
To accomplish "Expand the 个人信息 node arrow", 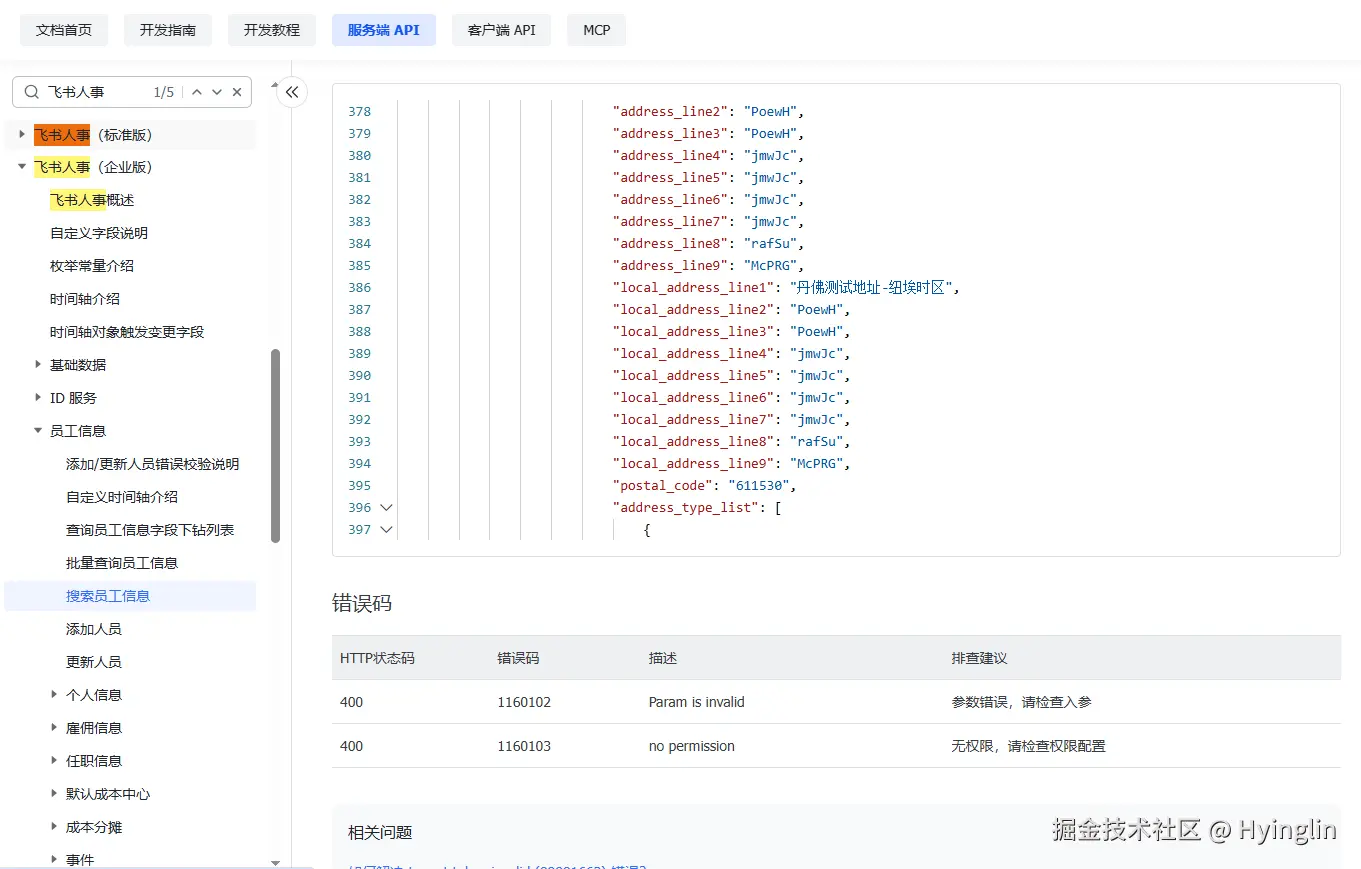I will 54,695.
